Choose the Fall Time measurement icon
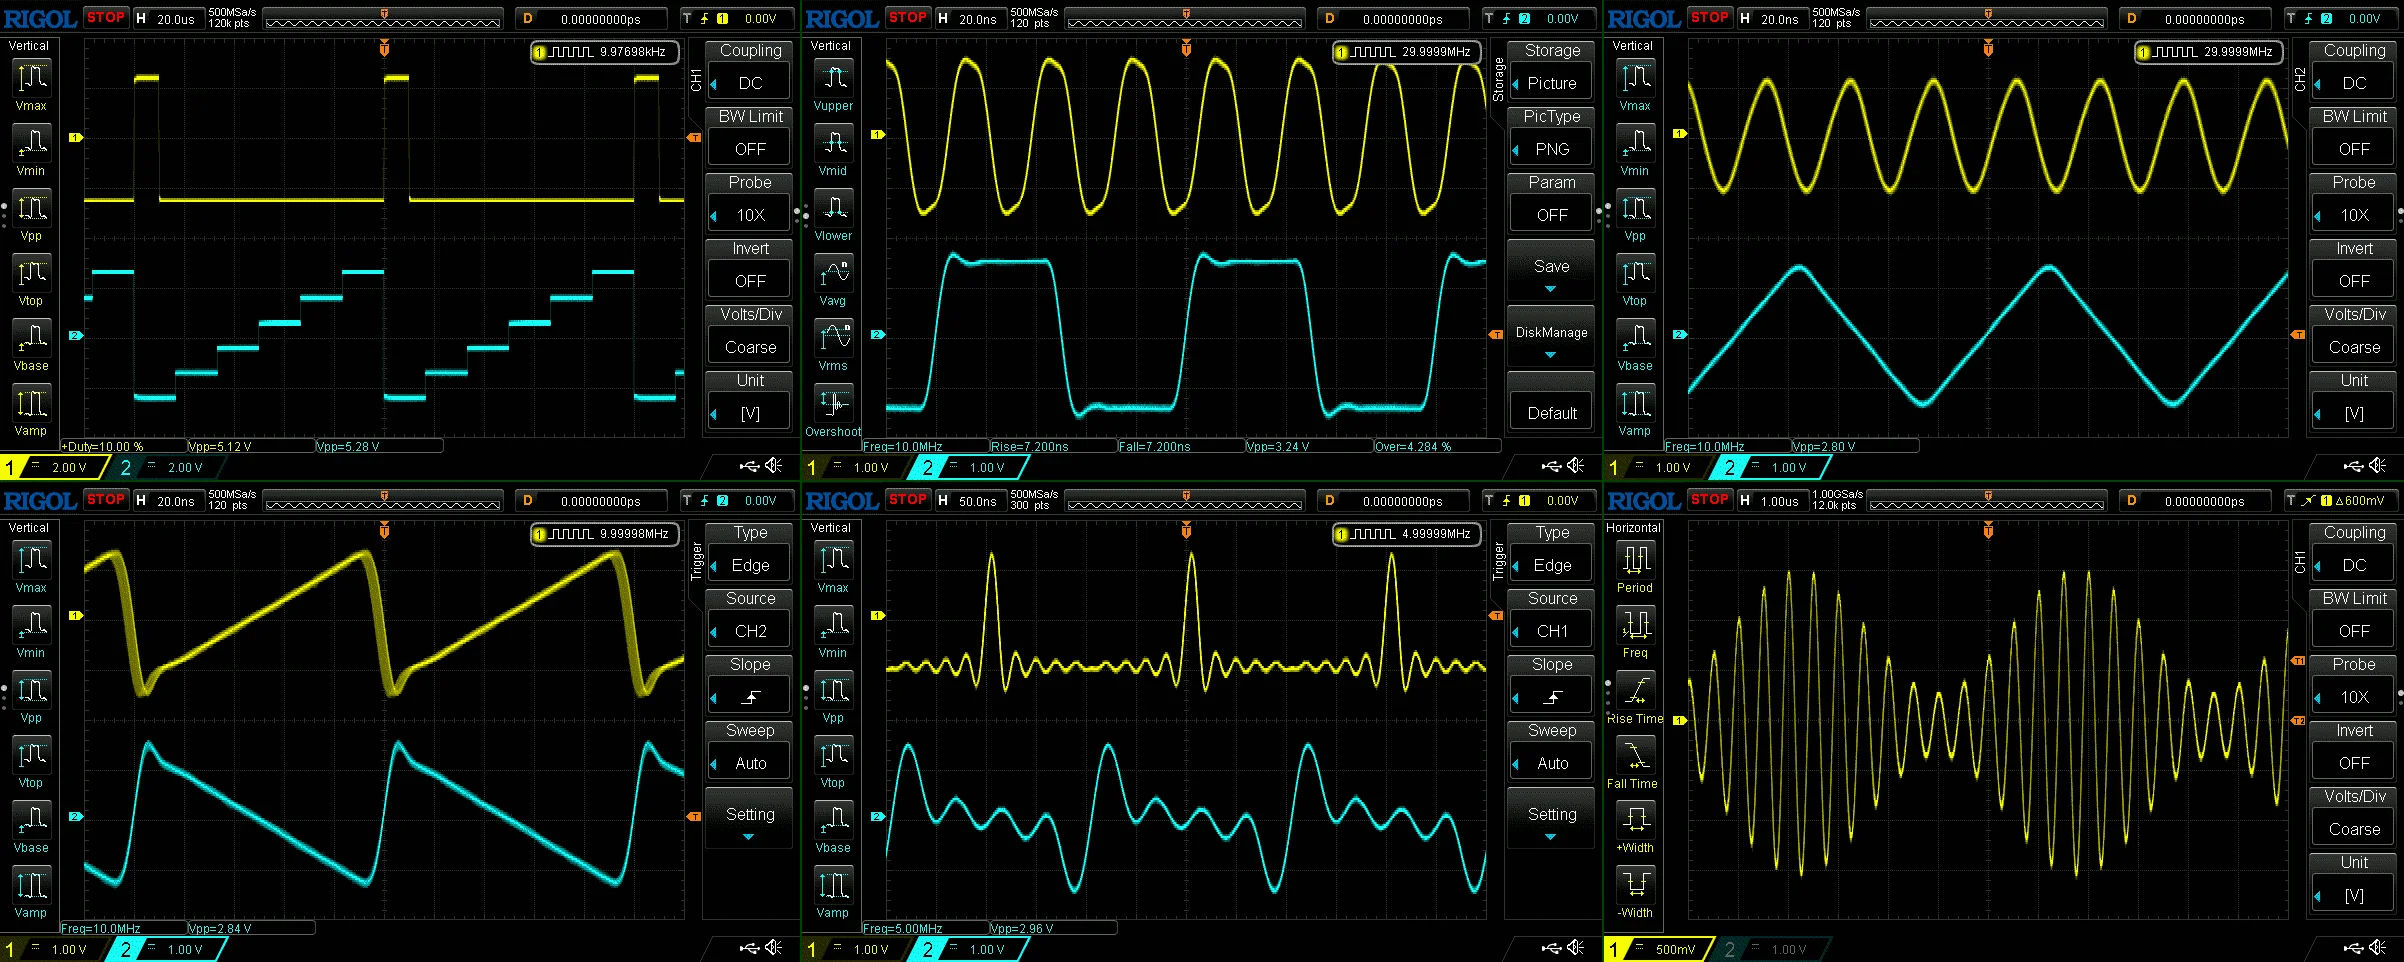 click(1635, 755)
